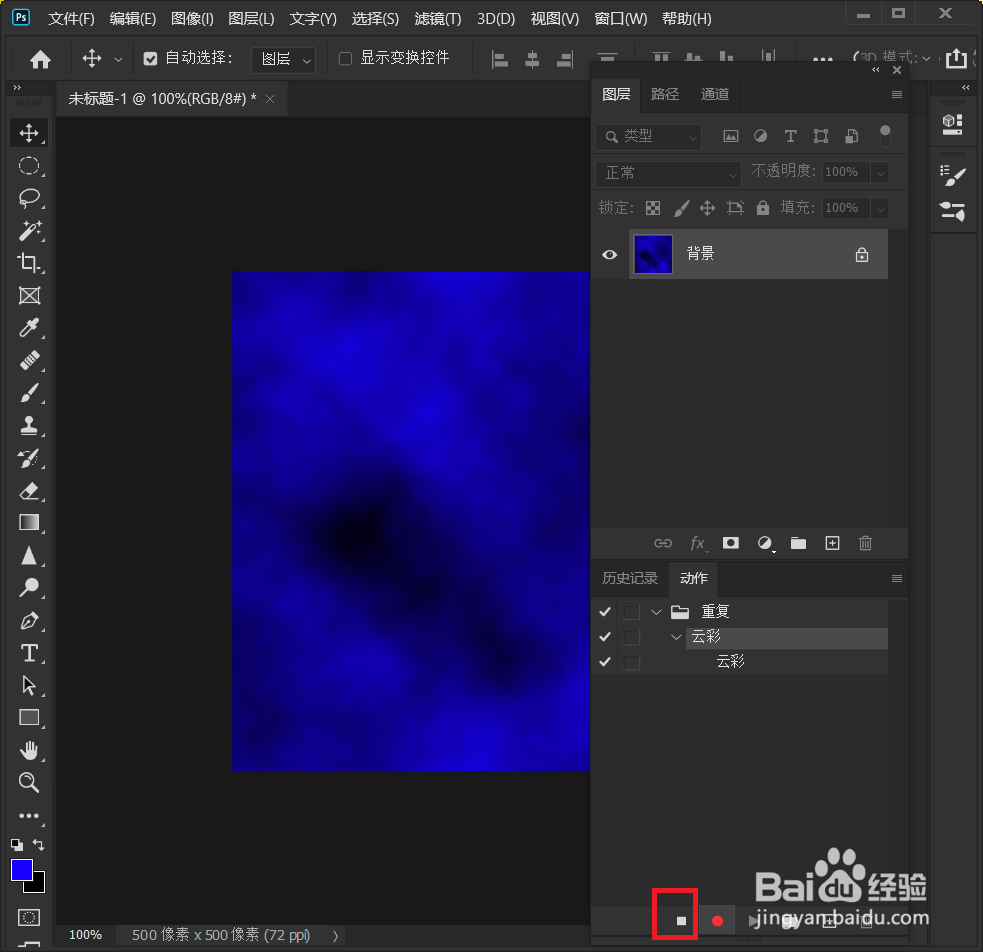Open the 正常 blend mode dropdown

coord(667,172)
